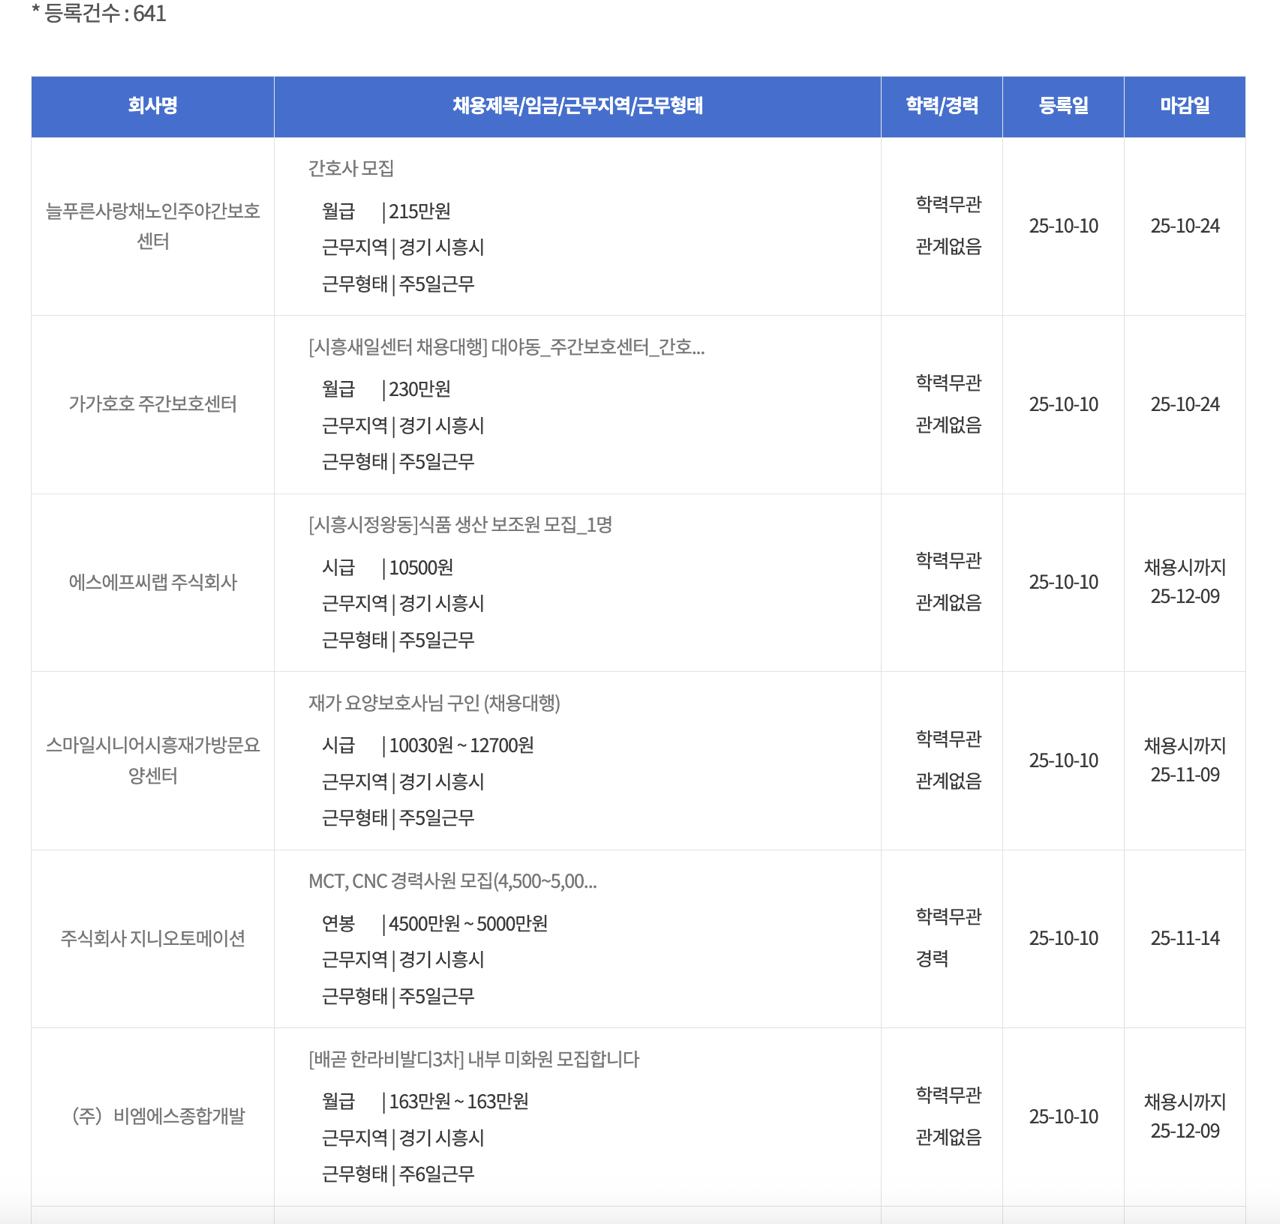Screen dimensions: 1280x1224
Task: Open the MCT, CNC 경력사원 모집 posting
Action: tap(452, 881)
